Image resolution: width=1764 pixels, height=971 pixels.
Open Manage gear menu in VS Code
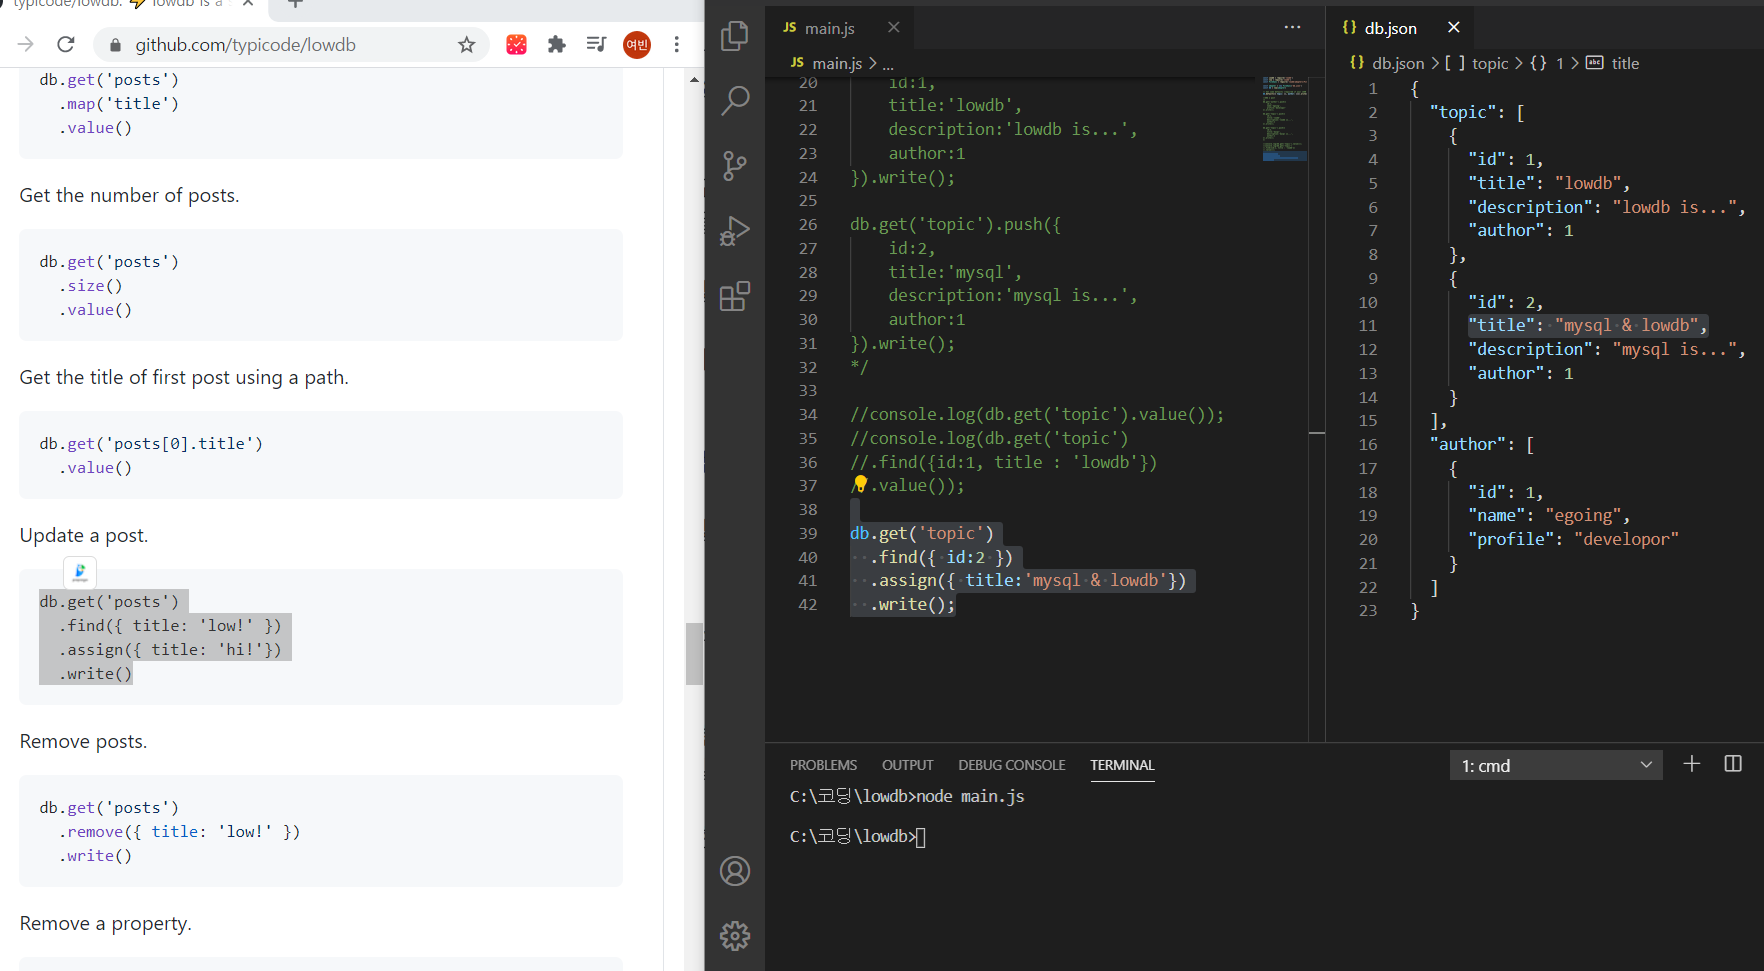coord(735,936)
